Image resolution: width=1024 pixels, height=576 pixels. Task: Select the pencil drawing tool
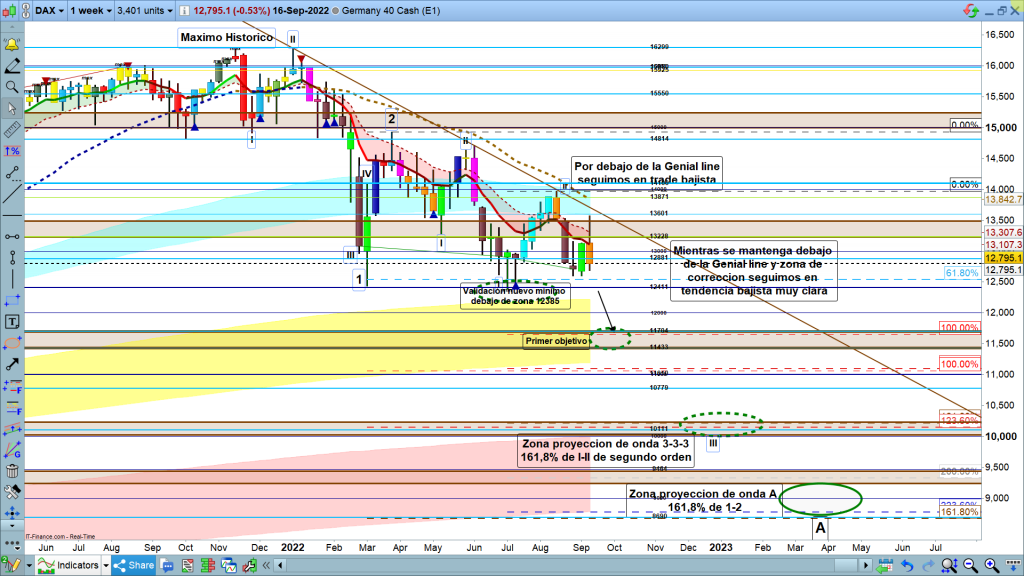(12, 66)
